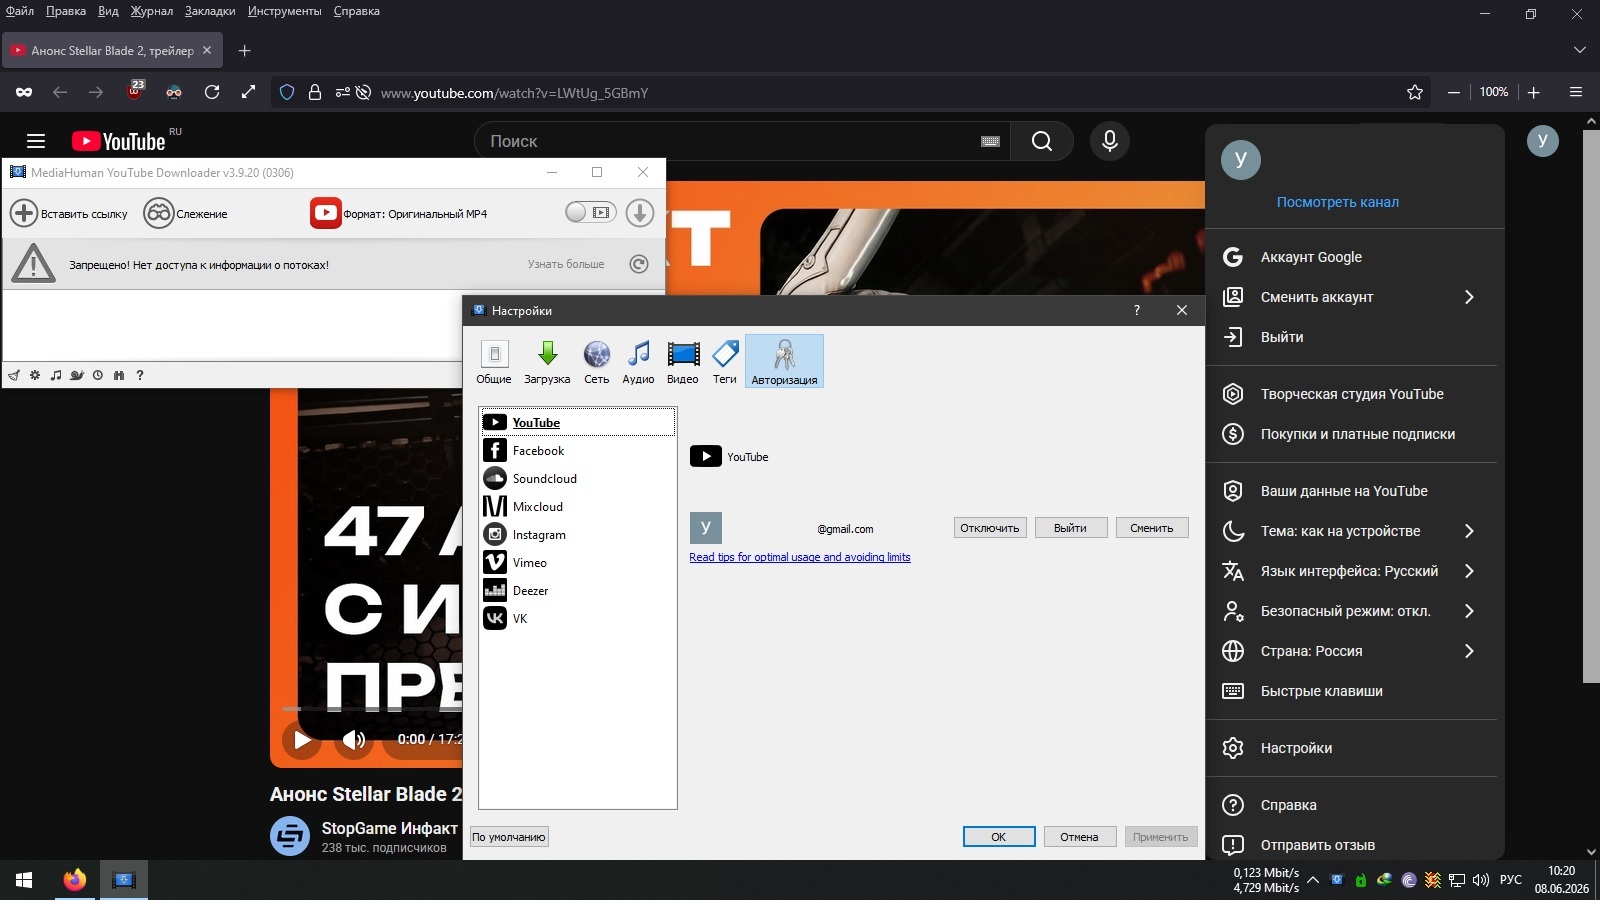
Task: Click the clear list broom icon
Action: coord(13,375)
